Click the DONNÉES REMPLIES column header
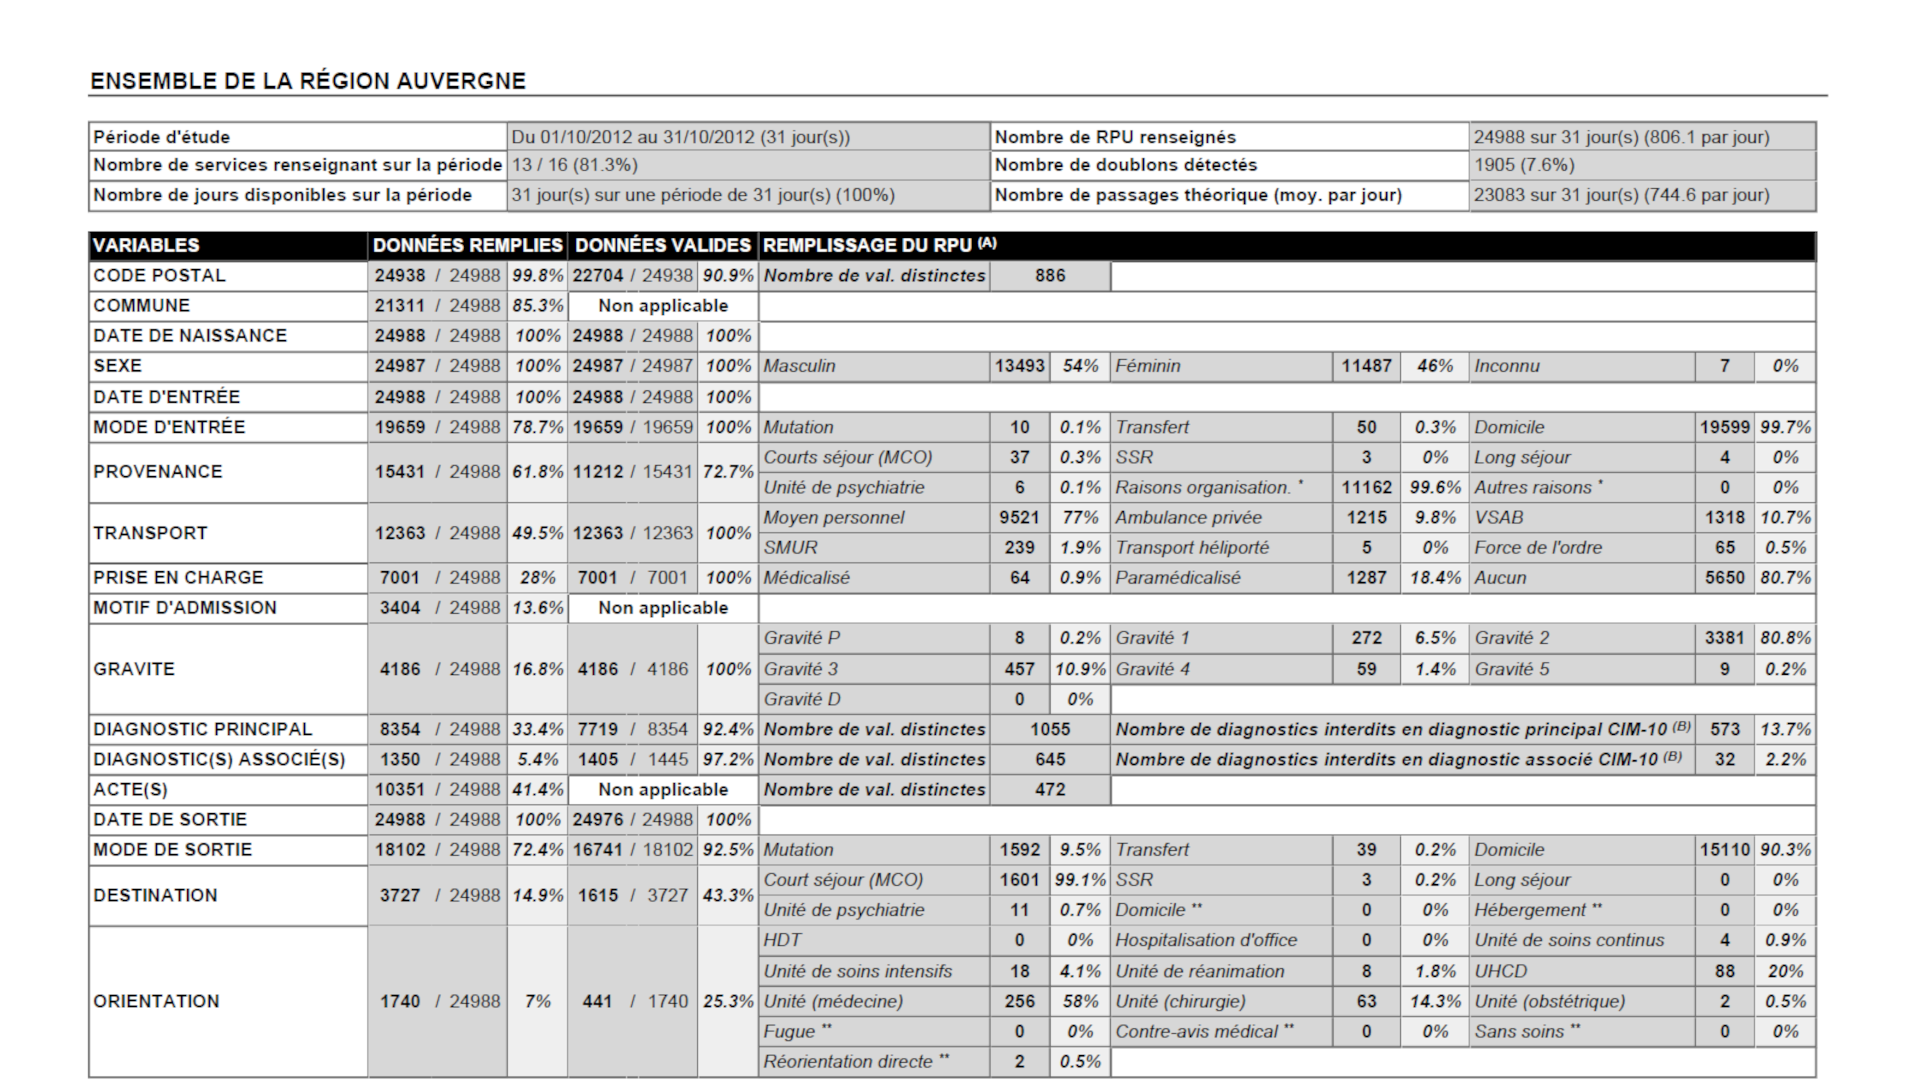Viewport: 1920px width, 1080px height. coord(467,245)
